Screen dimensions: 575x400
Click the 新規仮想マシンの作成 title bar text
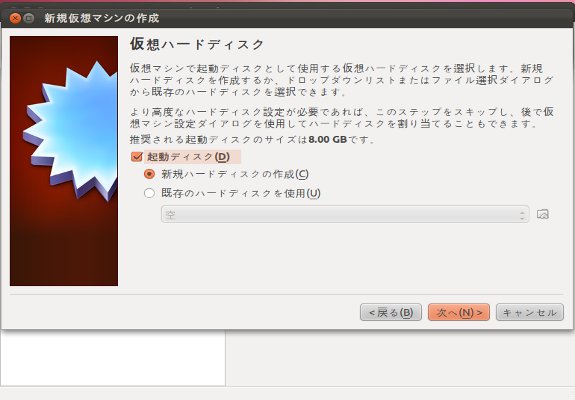point(102,18)
